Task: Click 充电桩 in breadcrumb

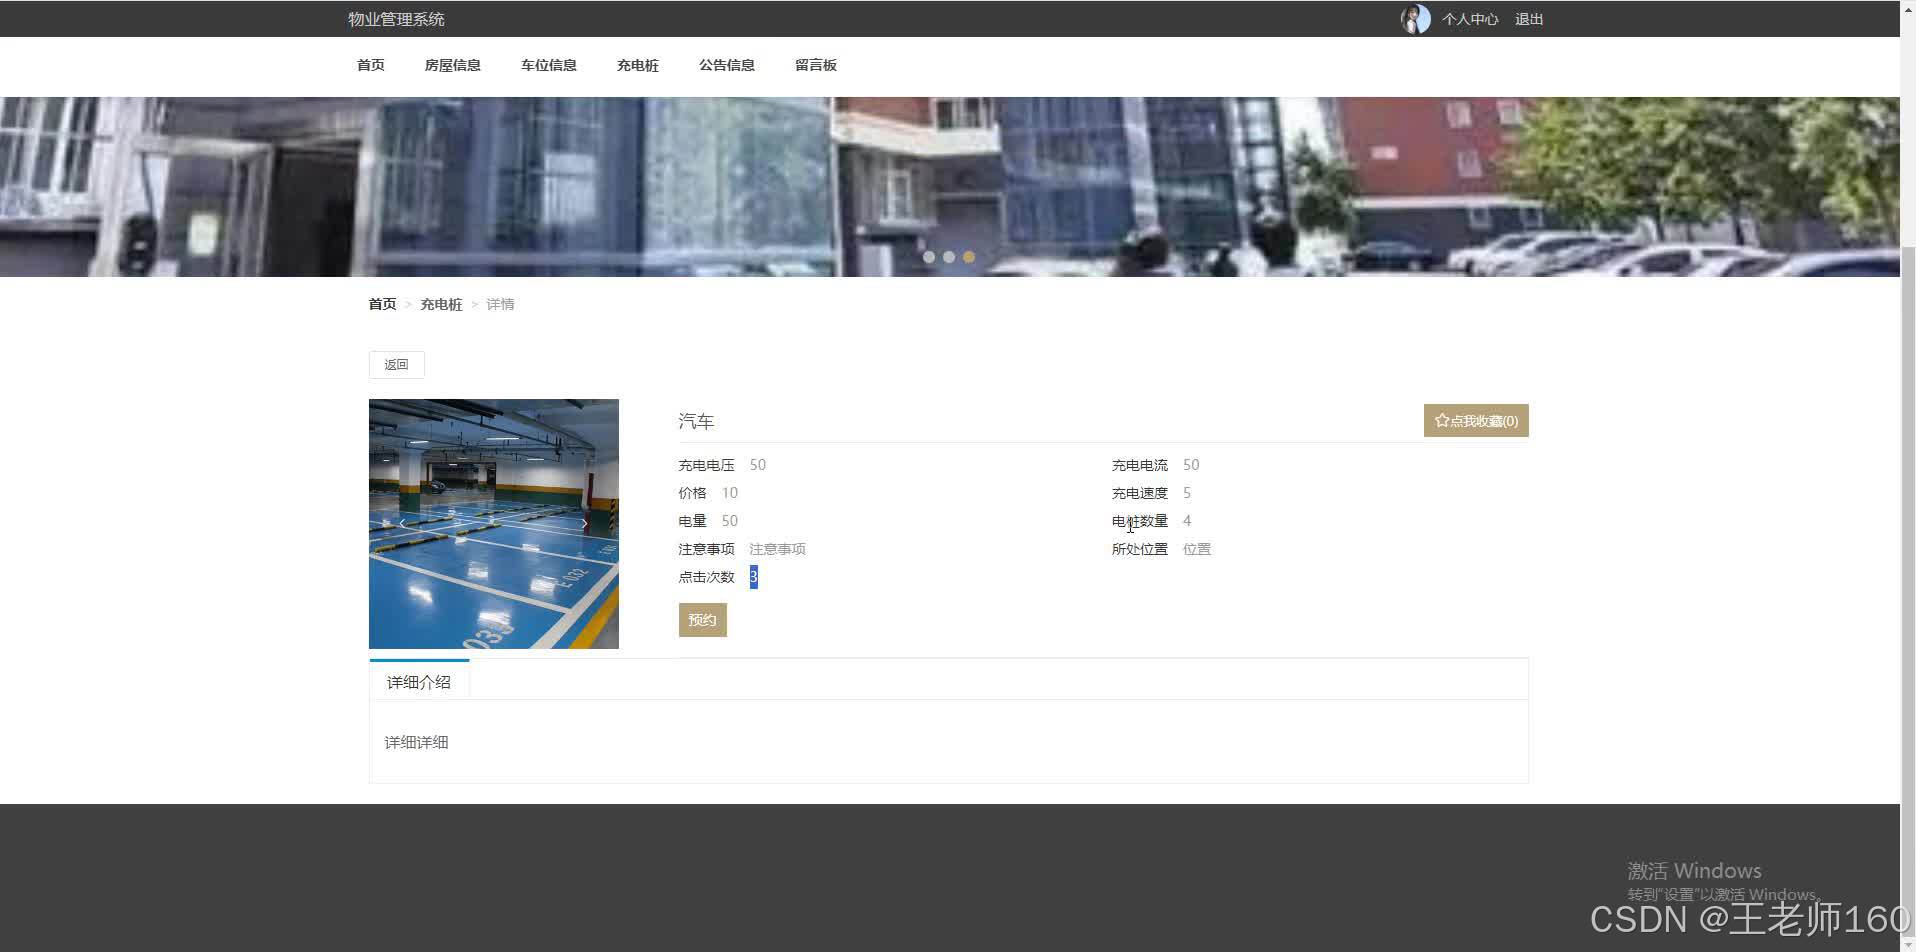Action: [441, 304]
